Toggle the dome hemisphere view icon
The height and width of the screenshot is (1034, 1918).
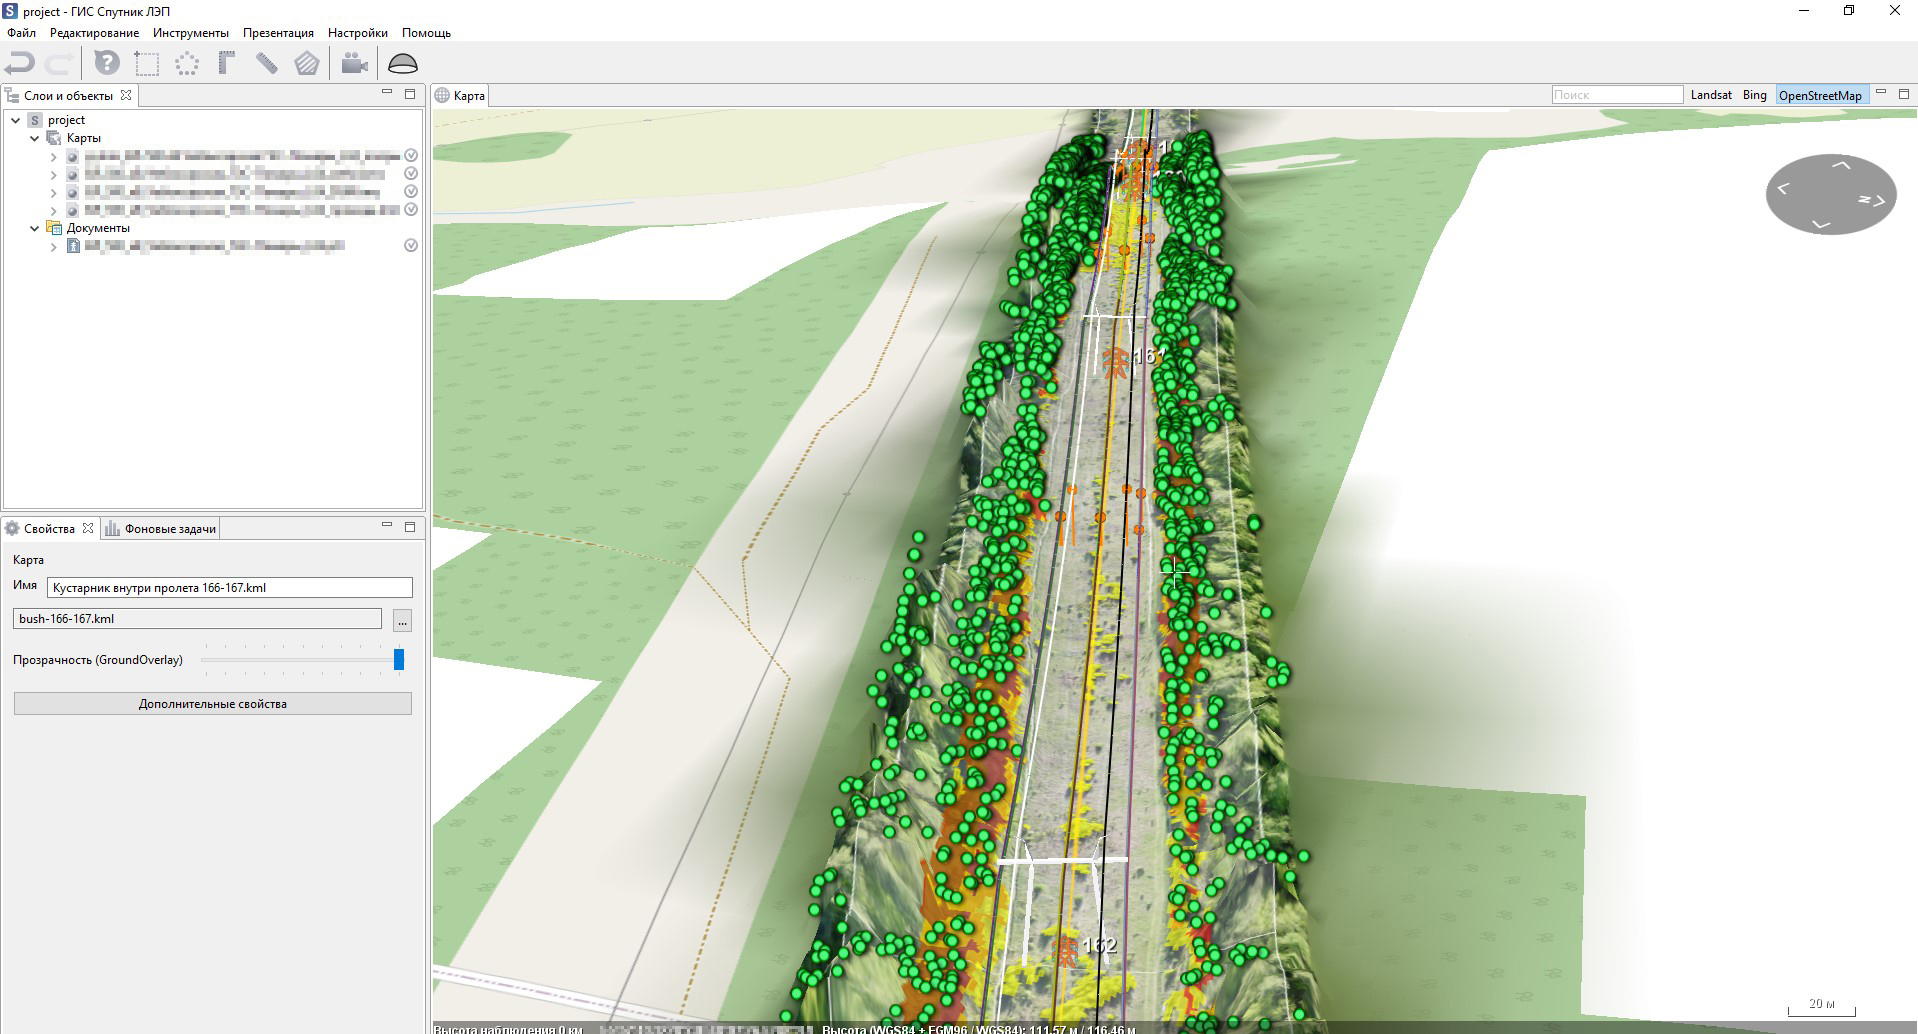(x=403, y=64)
